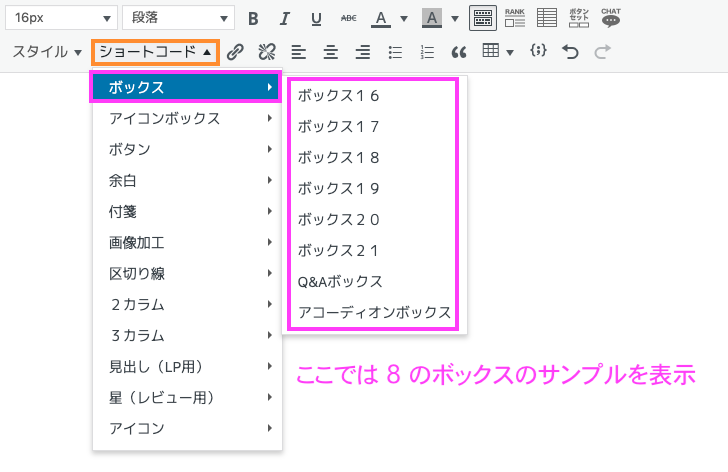
Task: Insert a bulleted list
Action: [x=395, y=52]
